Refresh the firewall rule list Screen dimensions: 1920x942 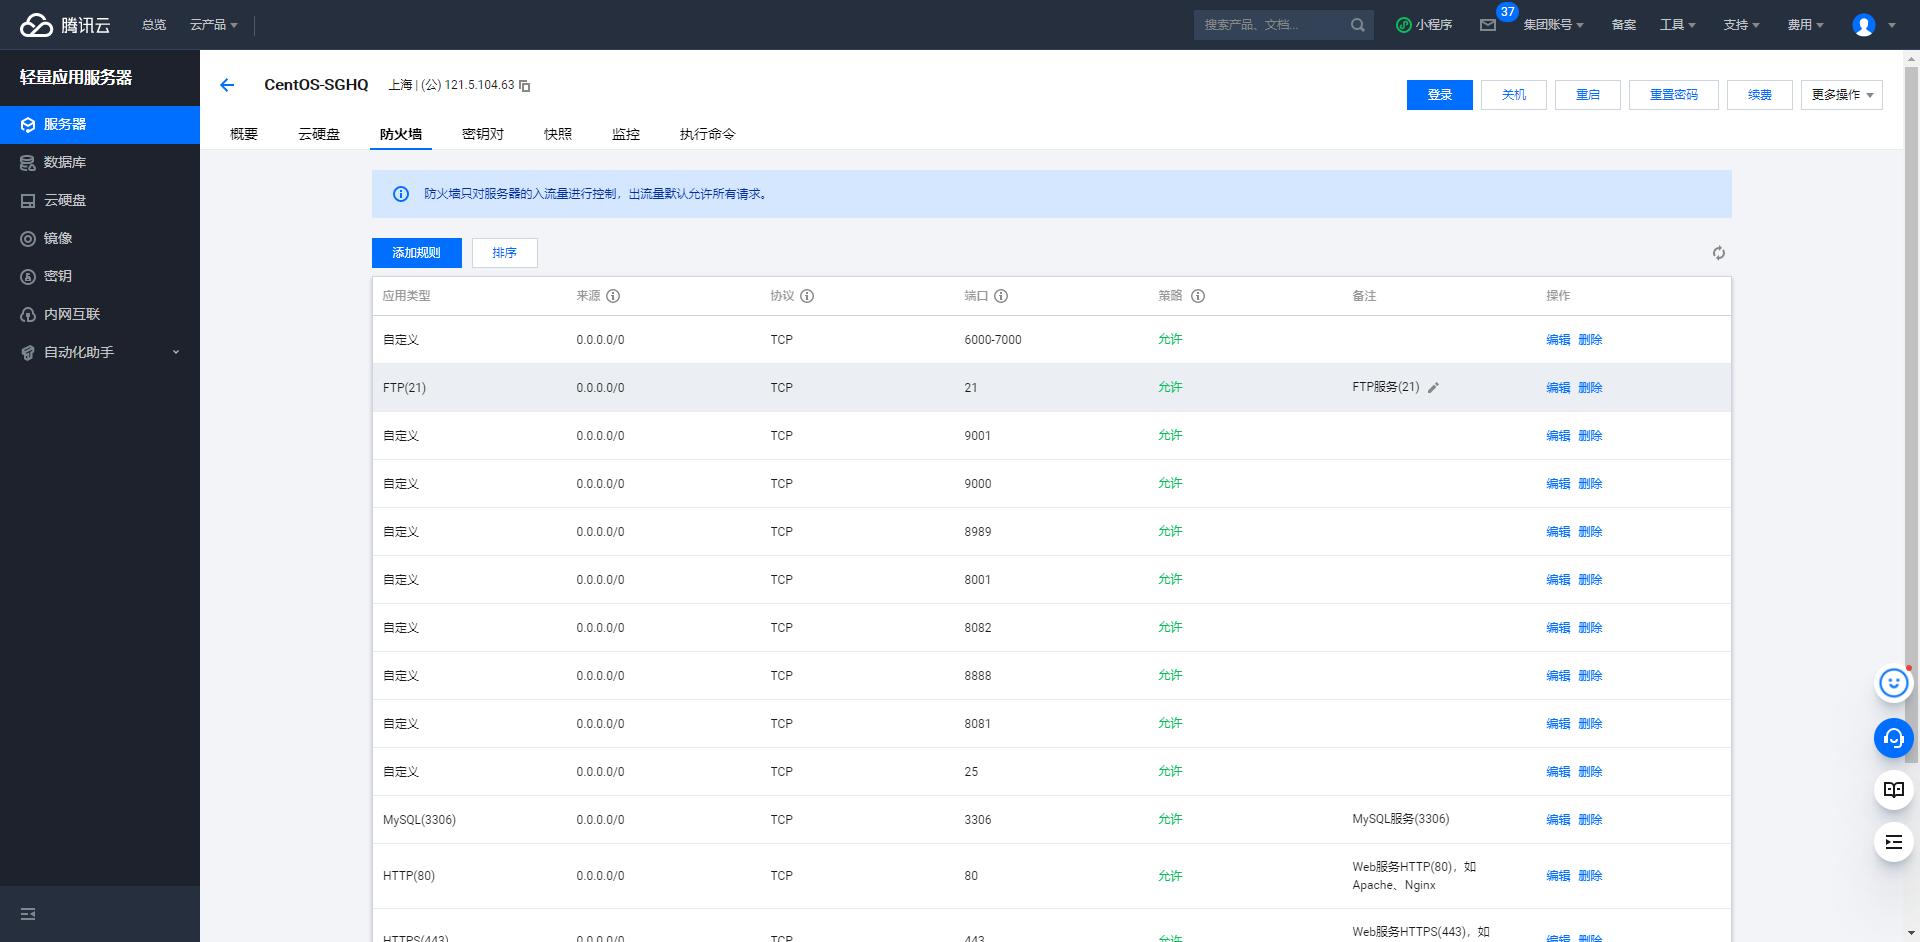click(1719, 253)
